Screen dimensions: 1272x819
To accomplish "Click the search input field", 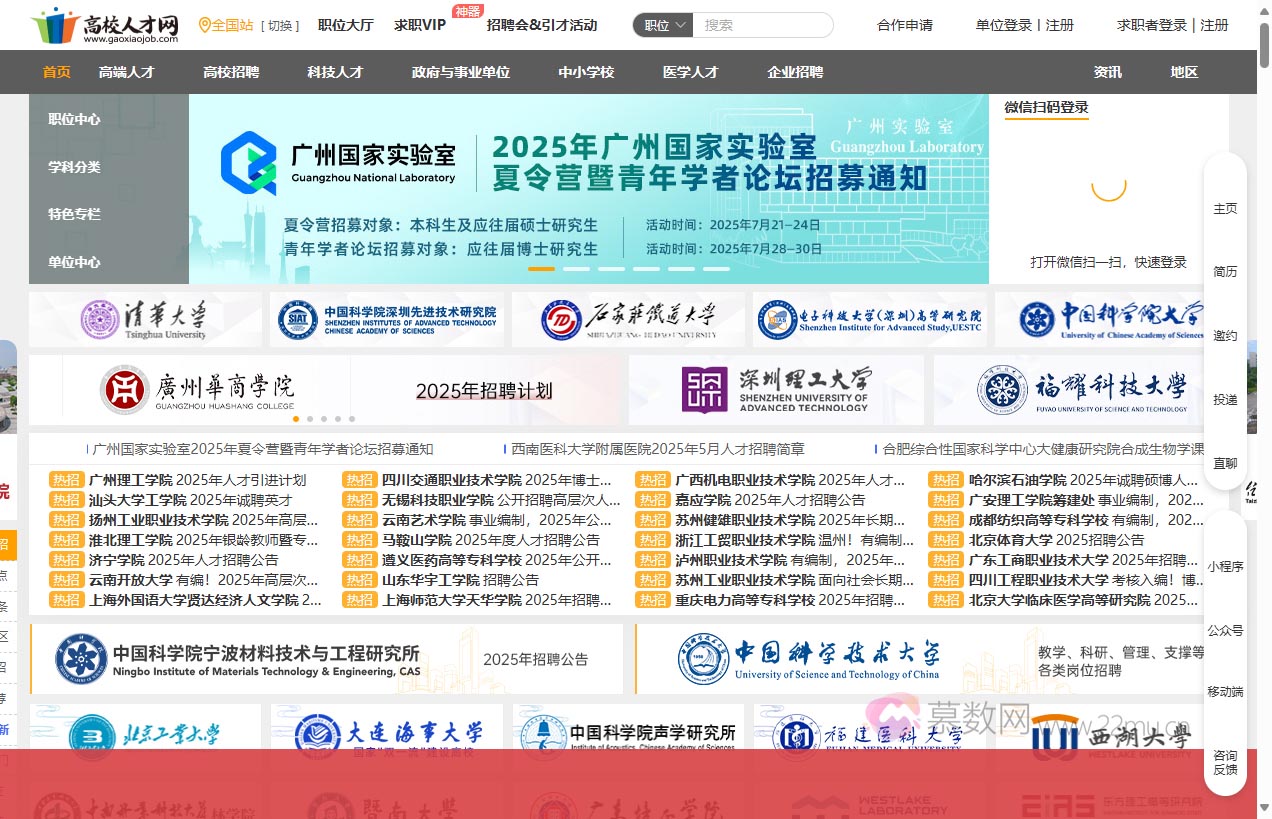I will (x=763, y=24).
